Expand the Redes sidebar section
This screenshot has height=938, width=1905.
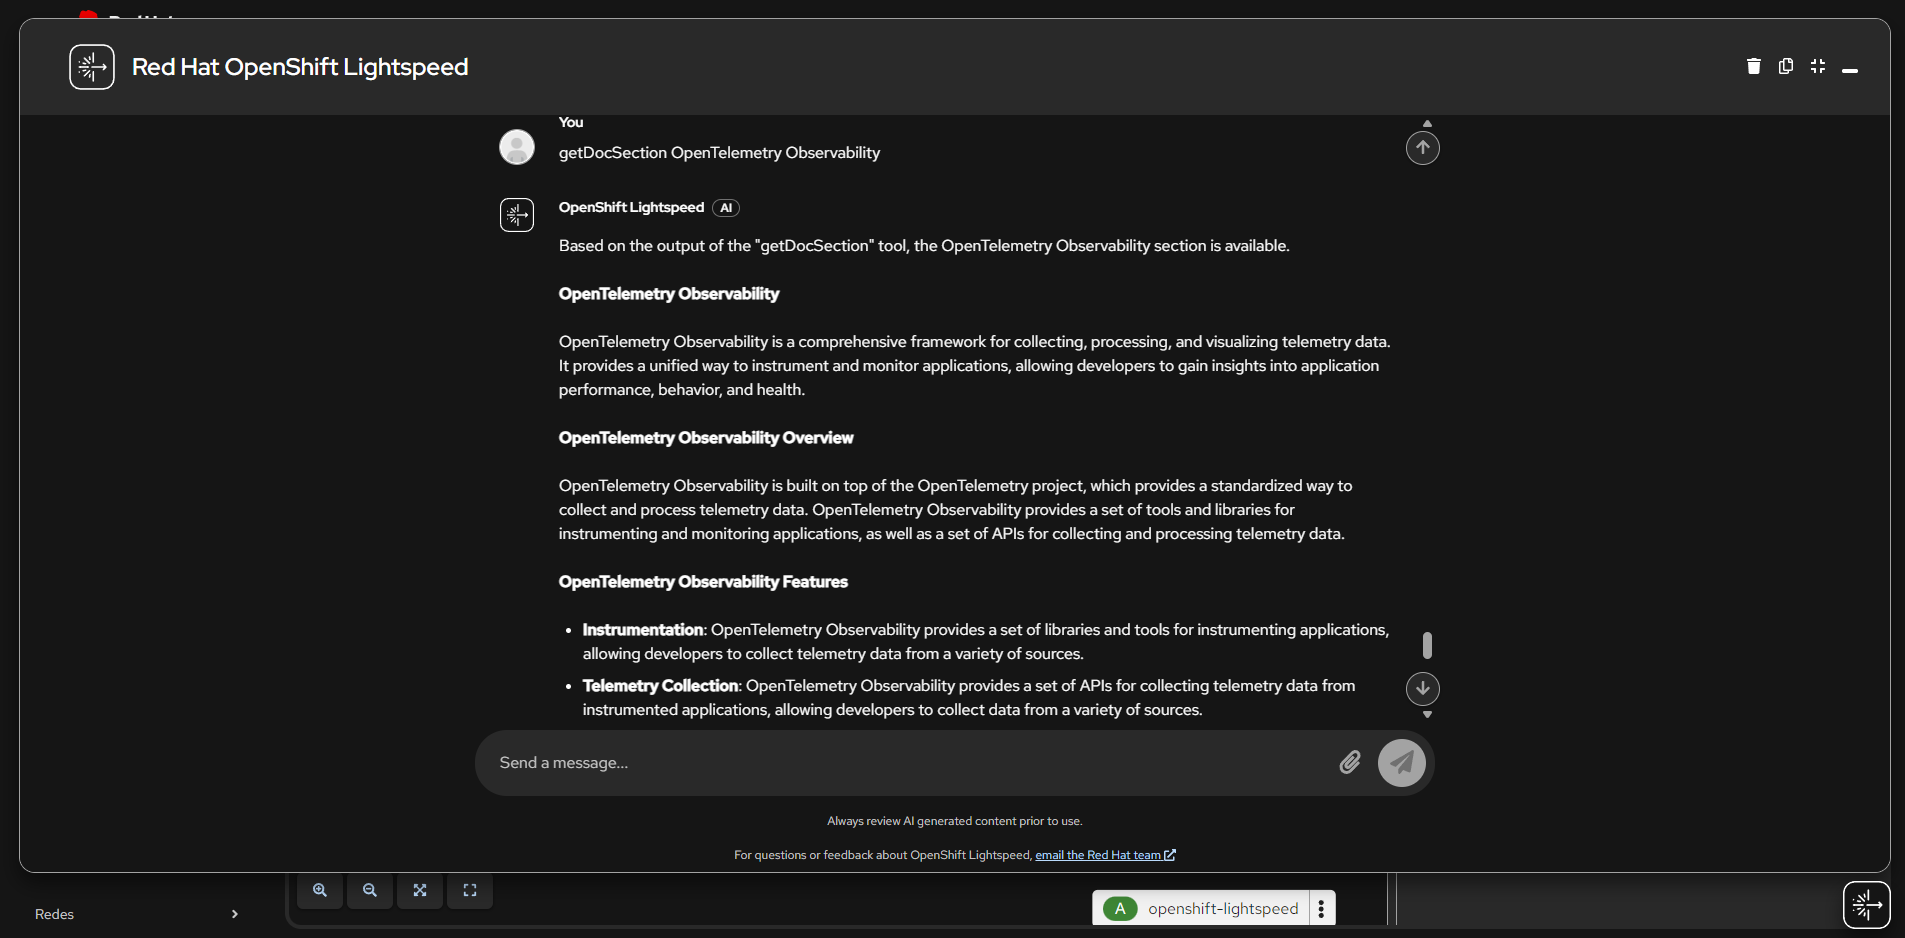tap(234, 913)
